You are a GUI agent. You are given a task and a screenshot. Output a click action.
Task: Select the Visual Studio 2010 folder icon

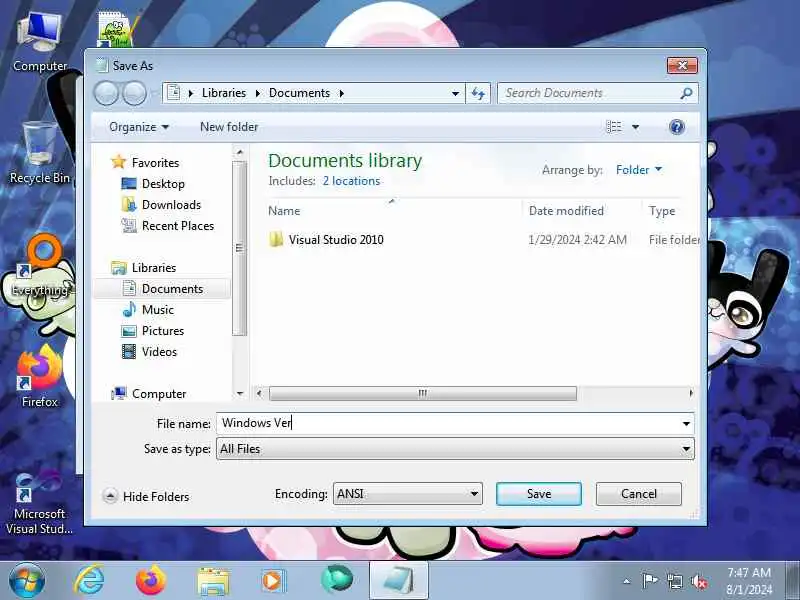(276, 239)
